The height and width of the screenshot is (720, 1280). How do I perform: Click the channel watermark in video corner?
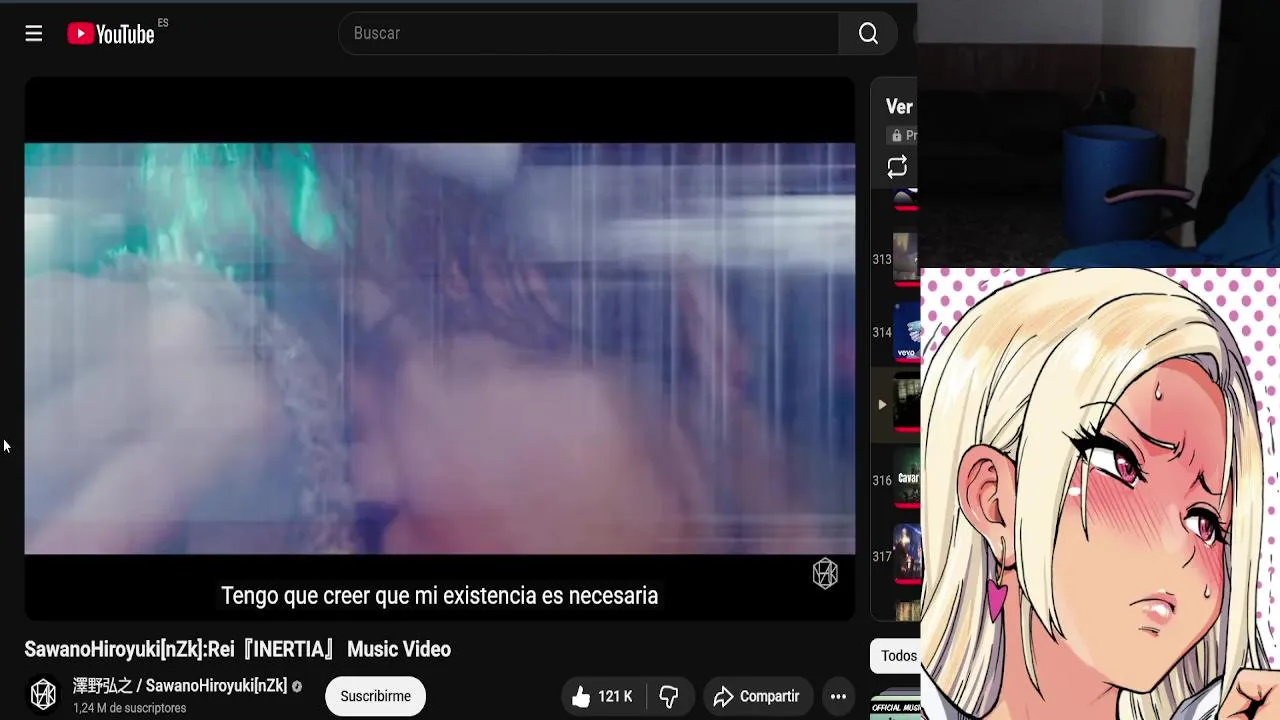click(825, 573)
